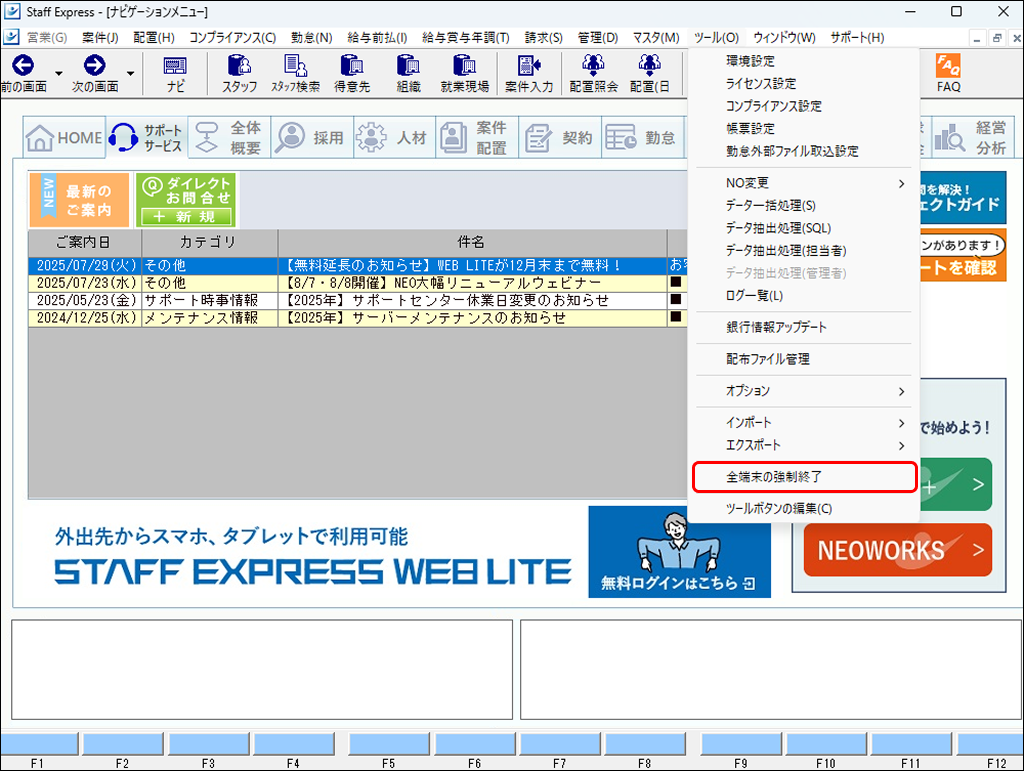Open the サポート(H) menu
The height and width of the screenshot is (771, 1024).
[857, 38]
